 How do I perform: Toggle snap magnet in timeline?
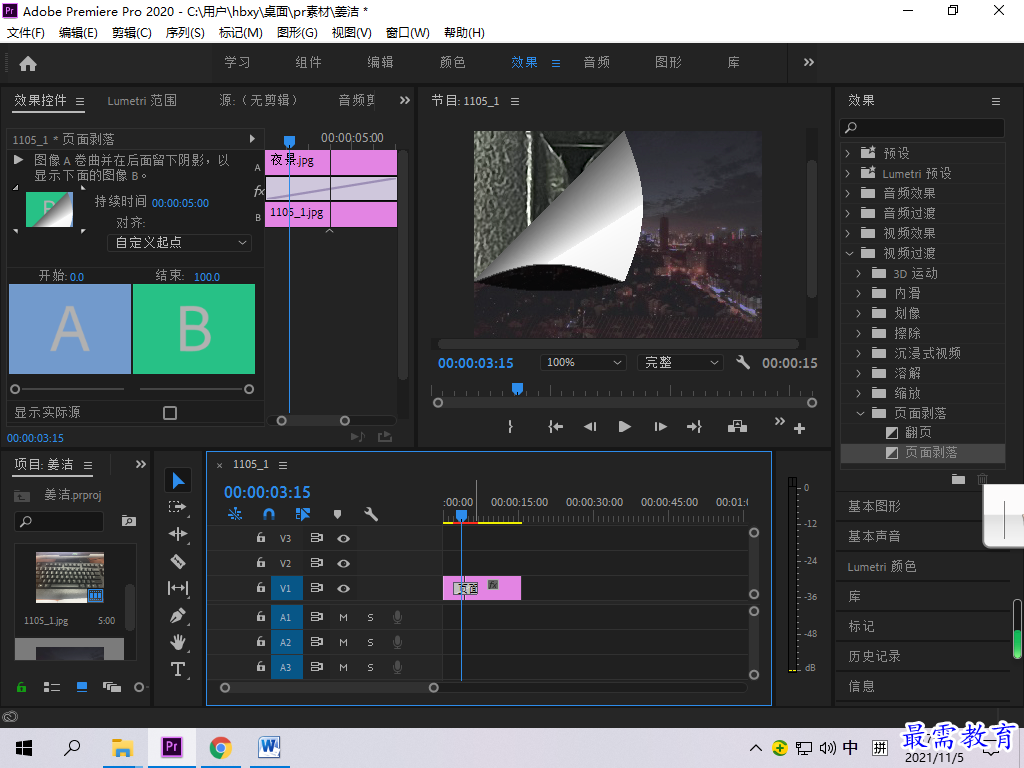click(x=268, y=514)
